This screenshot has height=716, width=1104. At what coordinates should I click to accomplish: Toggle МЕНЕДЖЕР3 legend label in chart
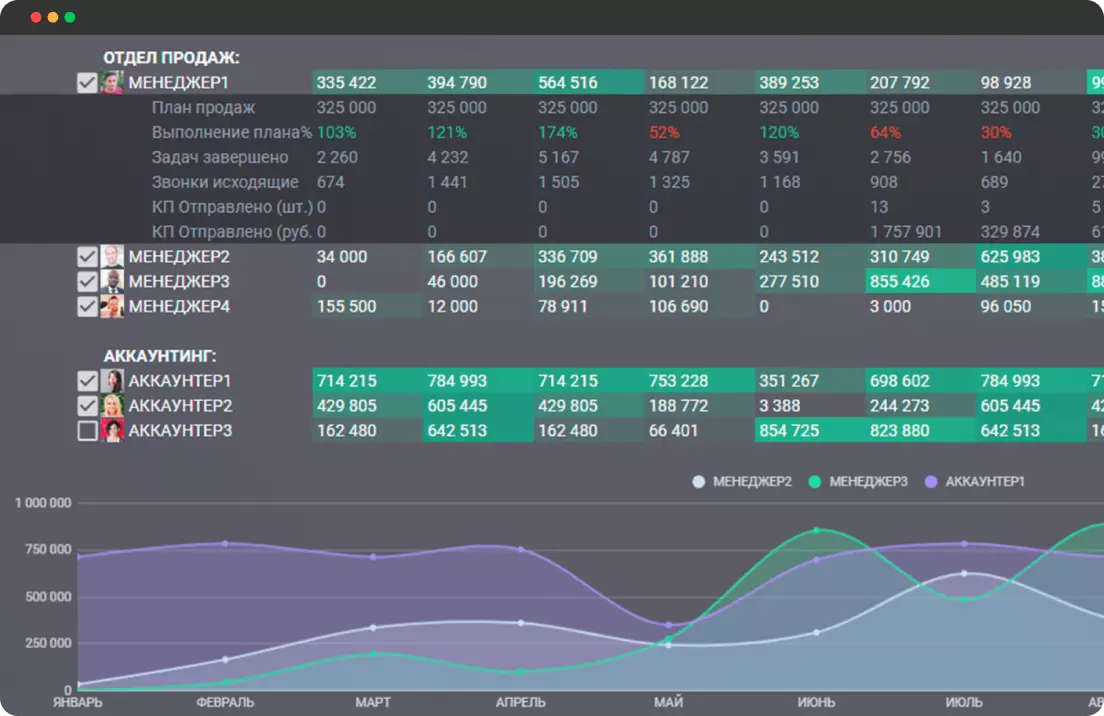coord(868,482)
